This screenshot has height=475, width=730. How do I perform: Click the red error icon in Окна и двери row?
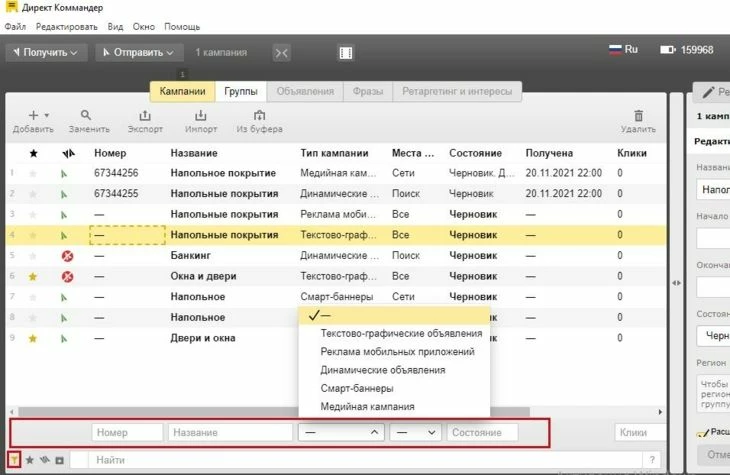[68, 277]
